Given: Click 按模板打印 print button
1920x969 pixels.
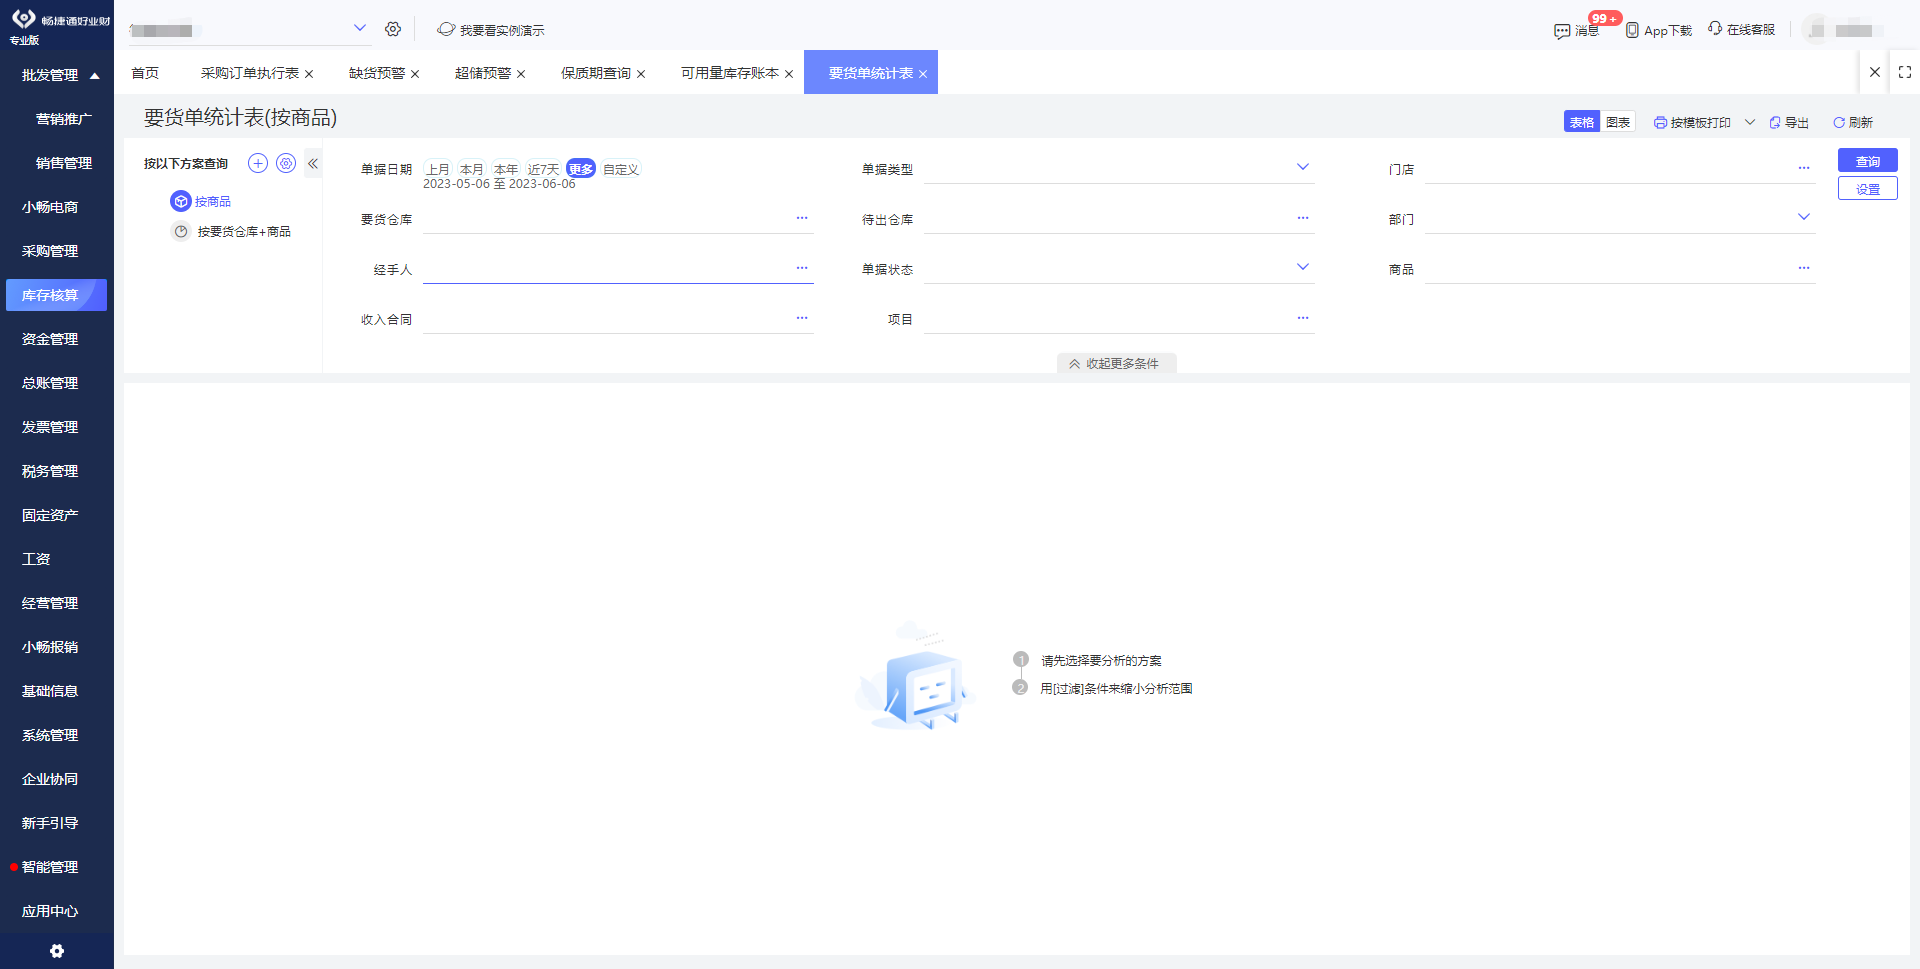Looking at the screenshot, I should (x=1692, y=122).
